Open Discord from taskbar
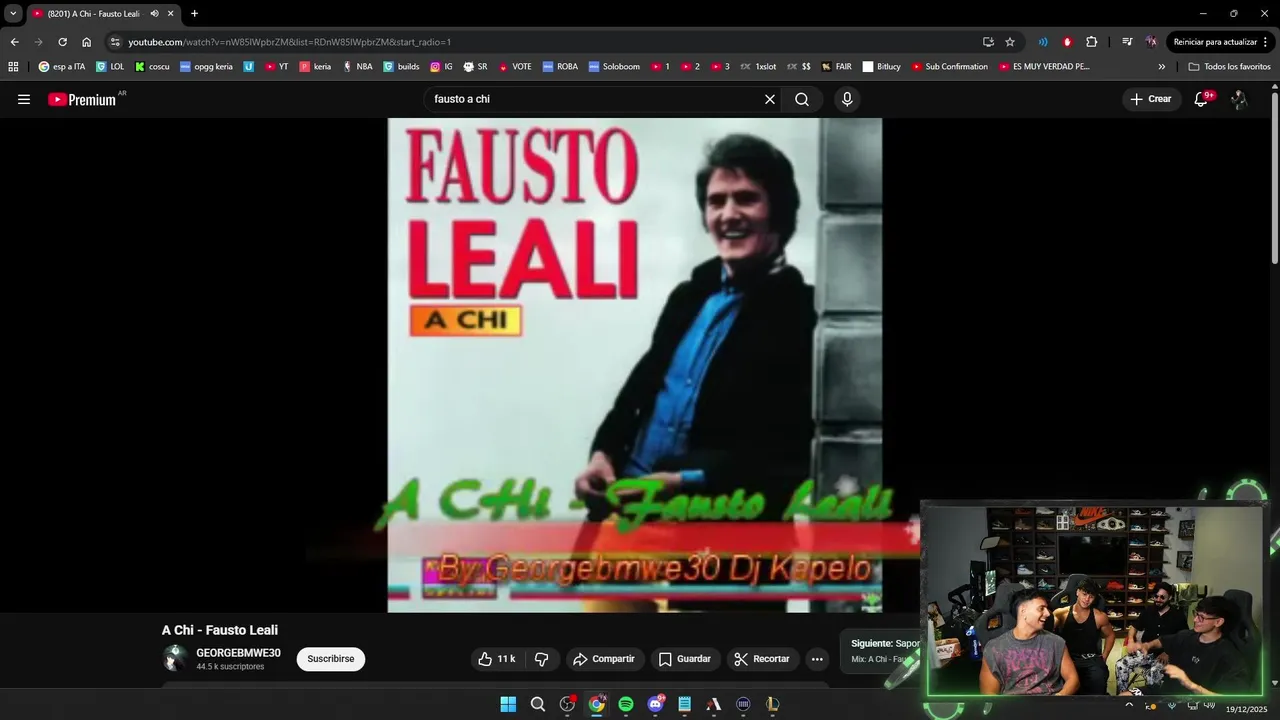1280x720 pixels. click(655, 704)
